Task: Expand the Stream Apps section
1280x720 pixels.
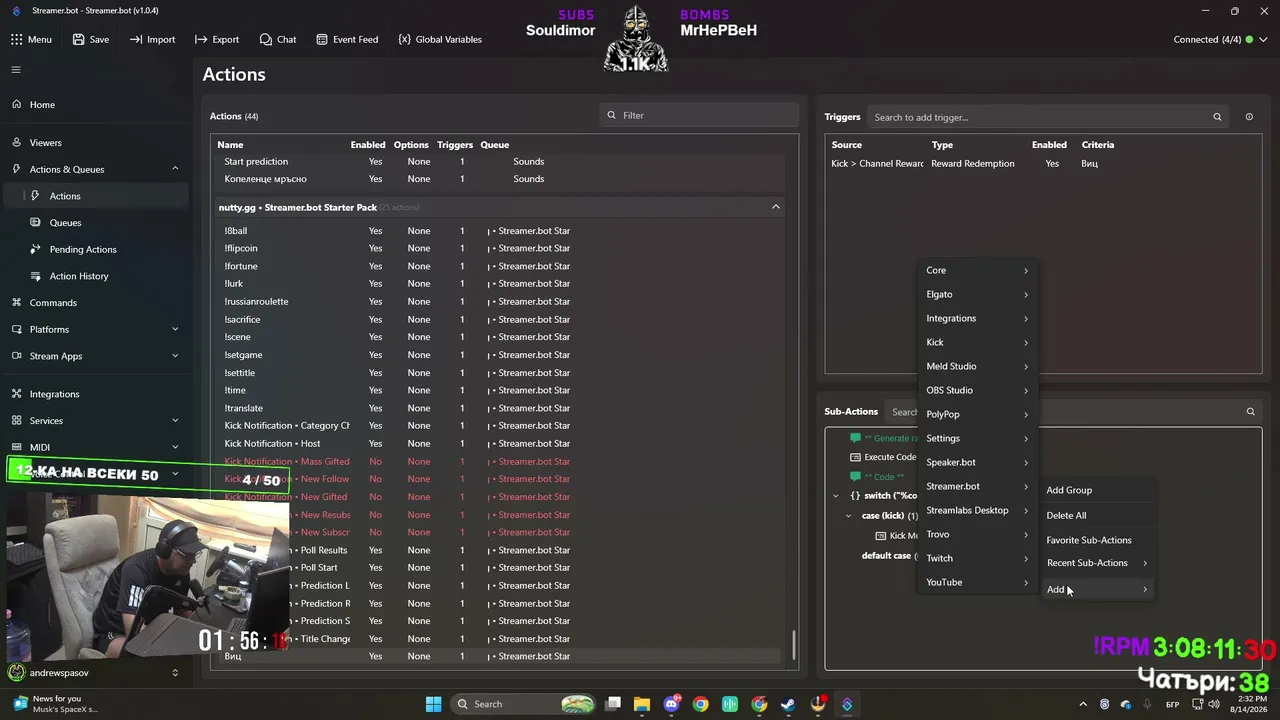Action: [x=175, y=356]
